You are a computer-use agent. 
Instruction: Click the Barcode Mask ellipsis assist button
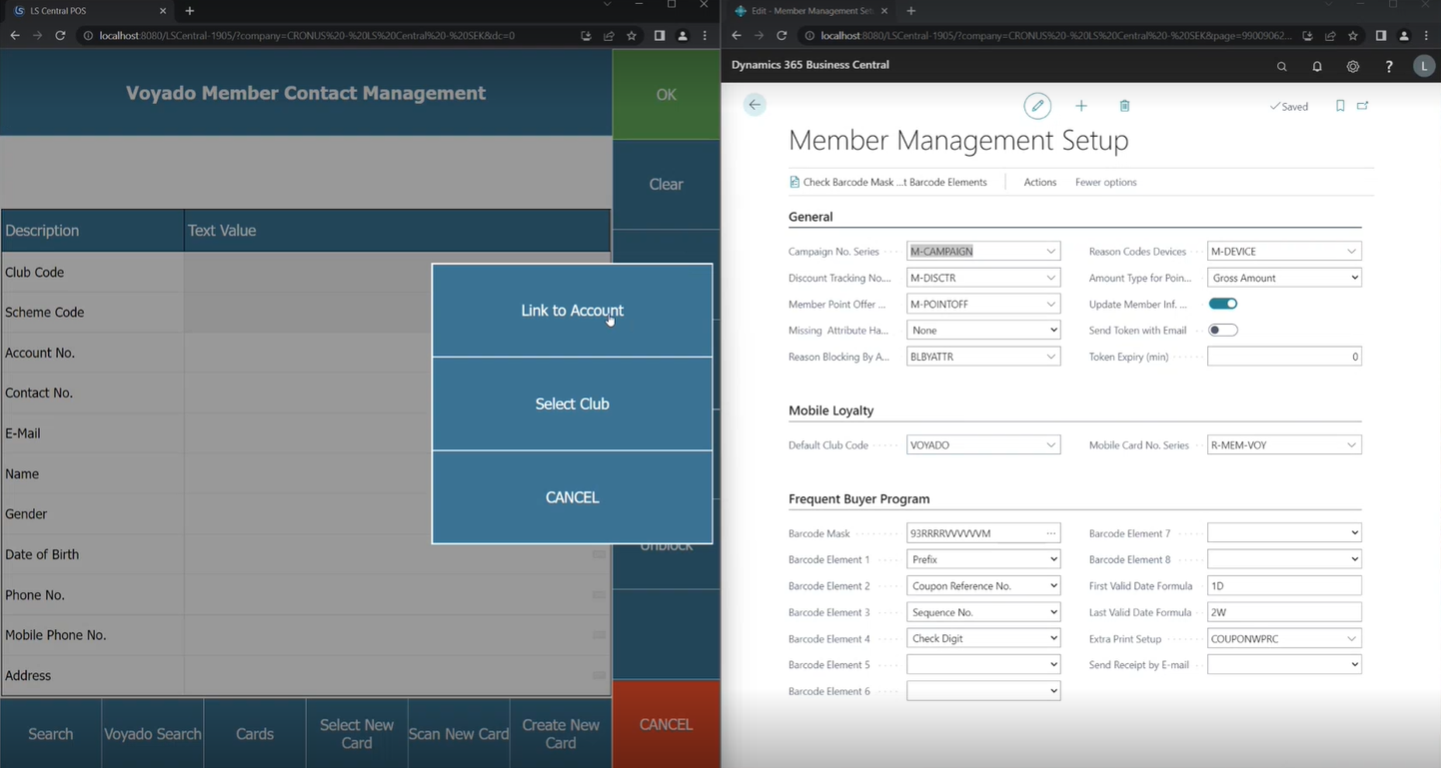pyautogui.click(x=1050, y=533)
